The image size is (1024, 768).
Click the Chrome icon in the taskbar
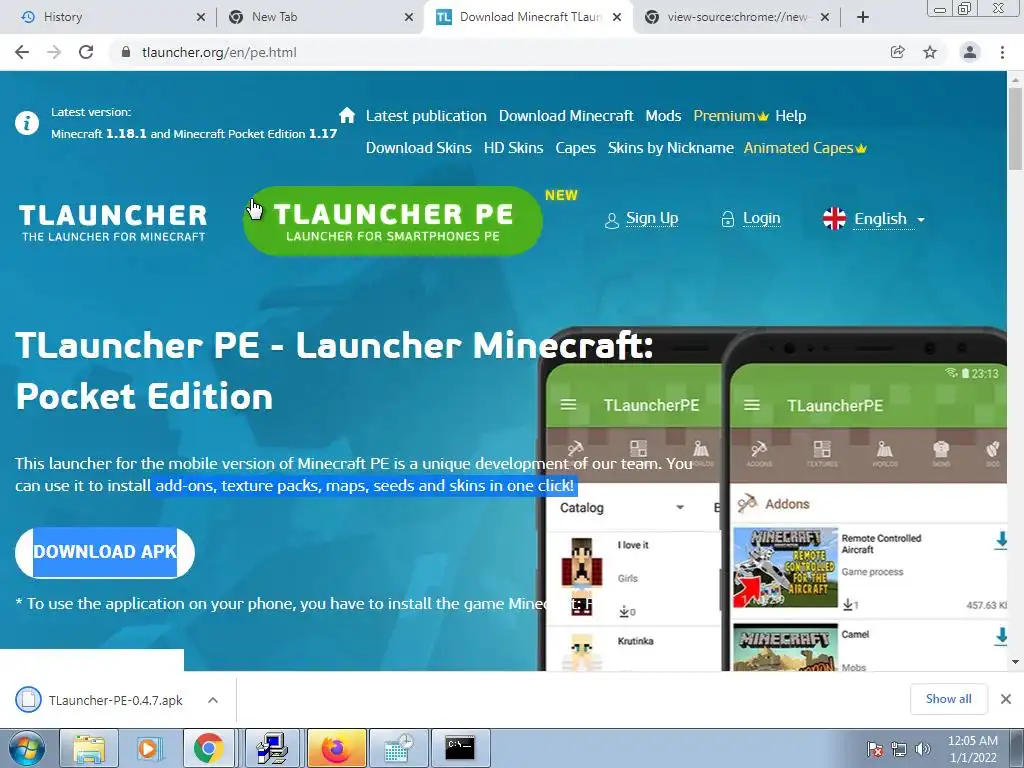208,748
